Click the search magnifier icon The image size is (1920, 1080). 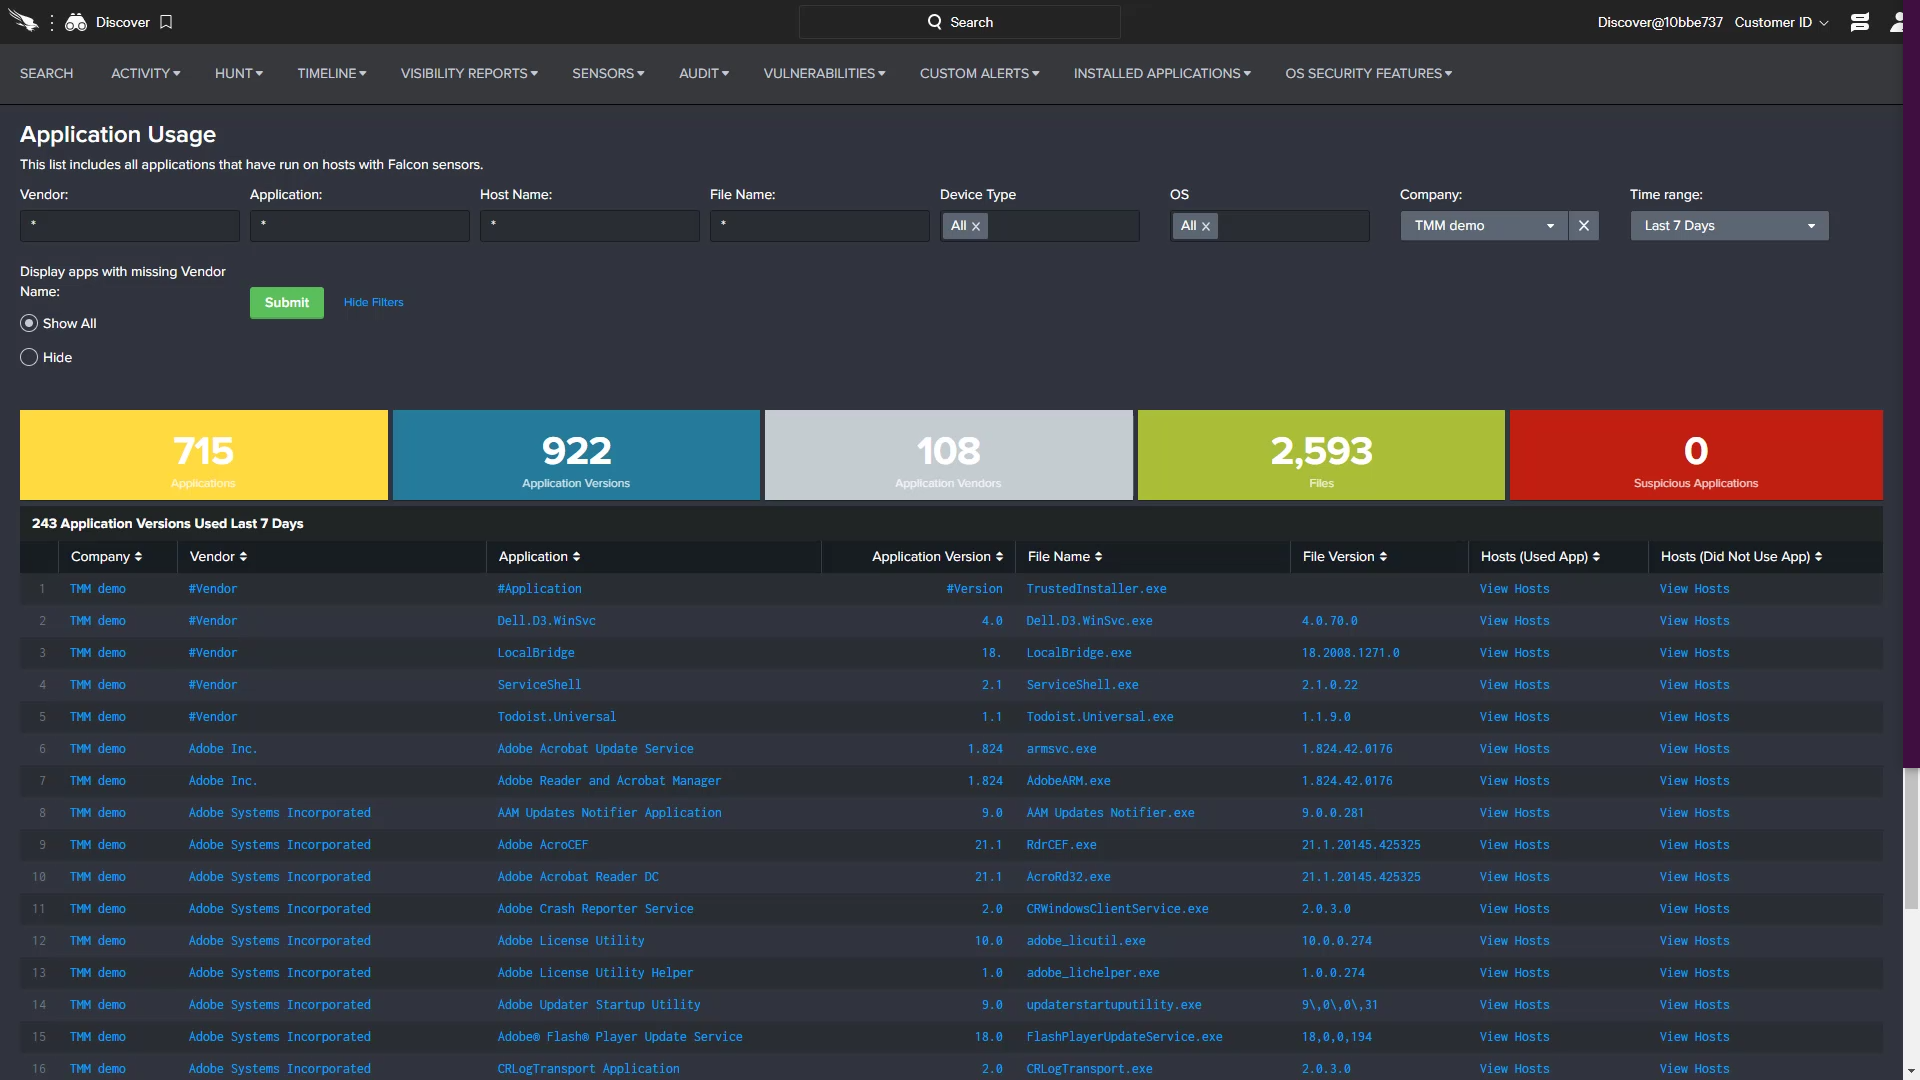pos(935,22)
